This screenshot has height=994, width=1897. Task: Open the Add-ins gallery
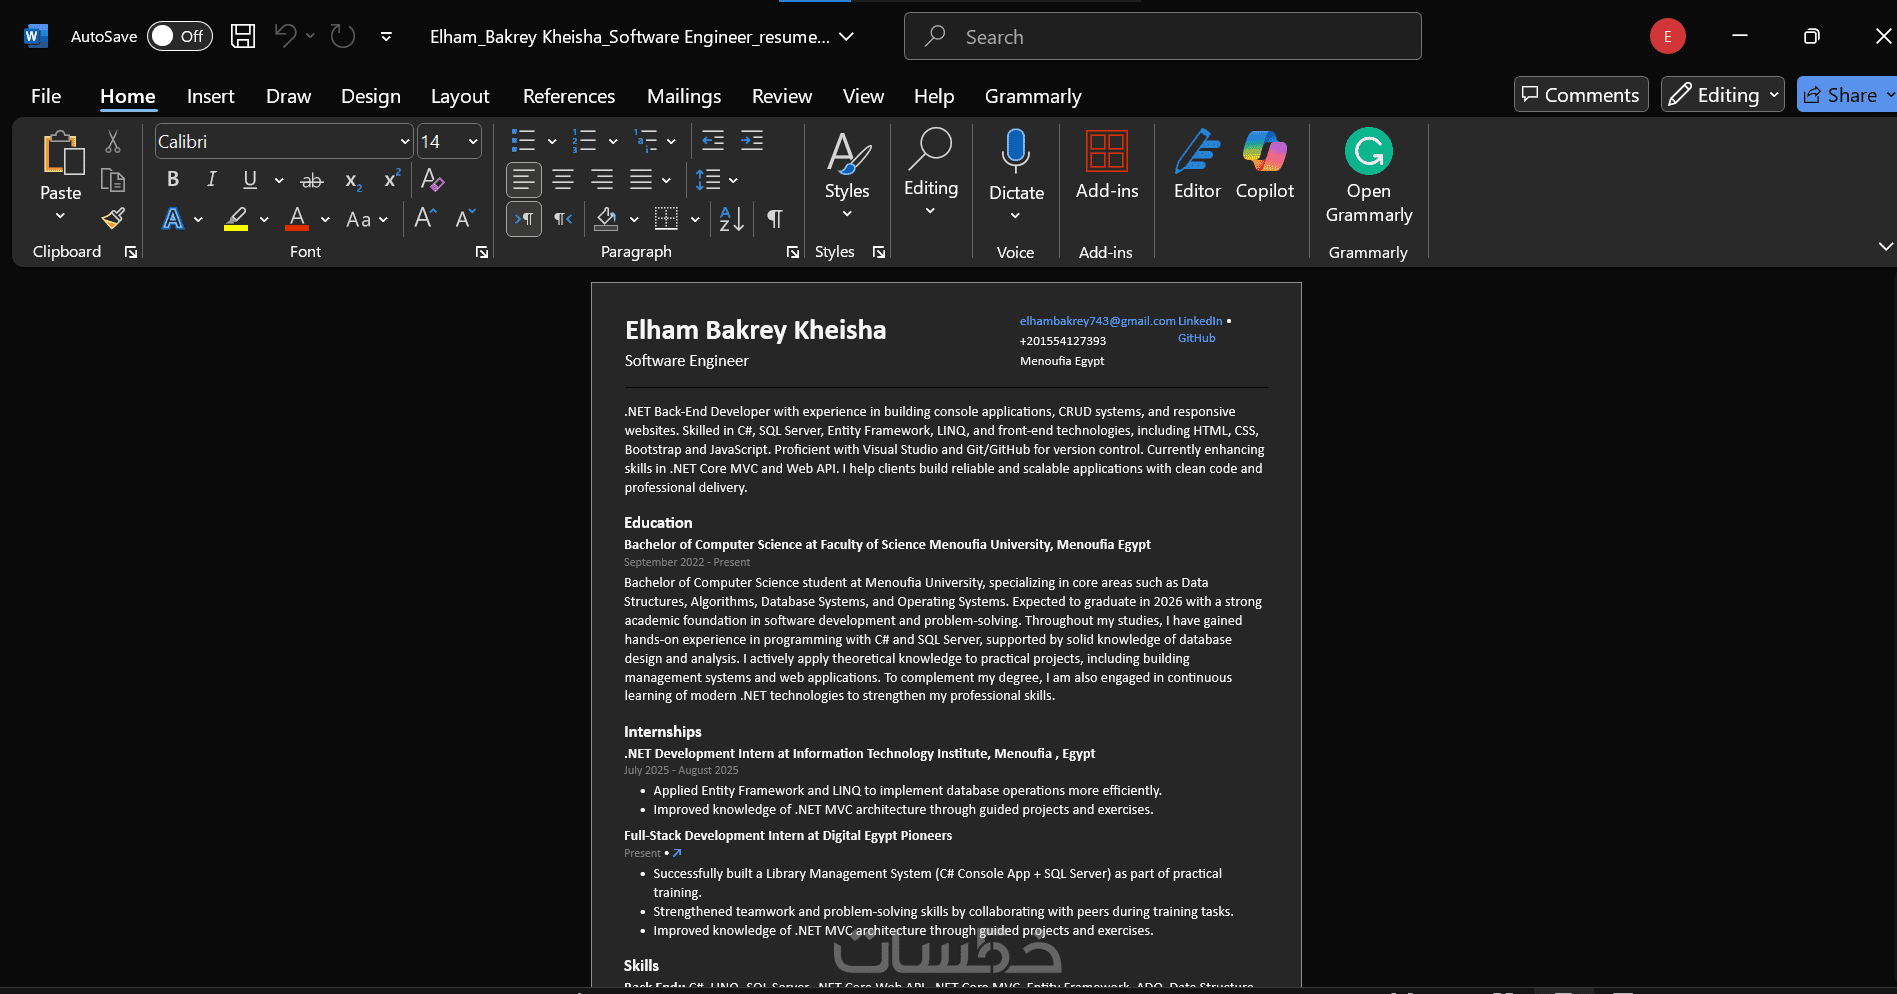[x=1107, y=165]
